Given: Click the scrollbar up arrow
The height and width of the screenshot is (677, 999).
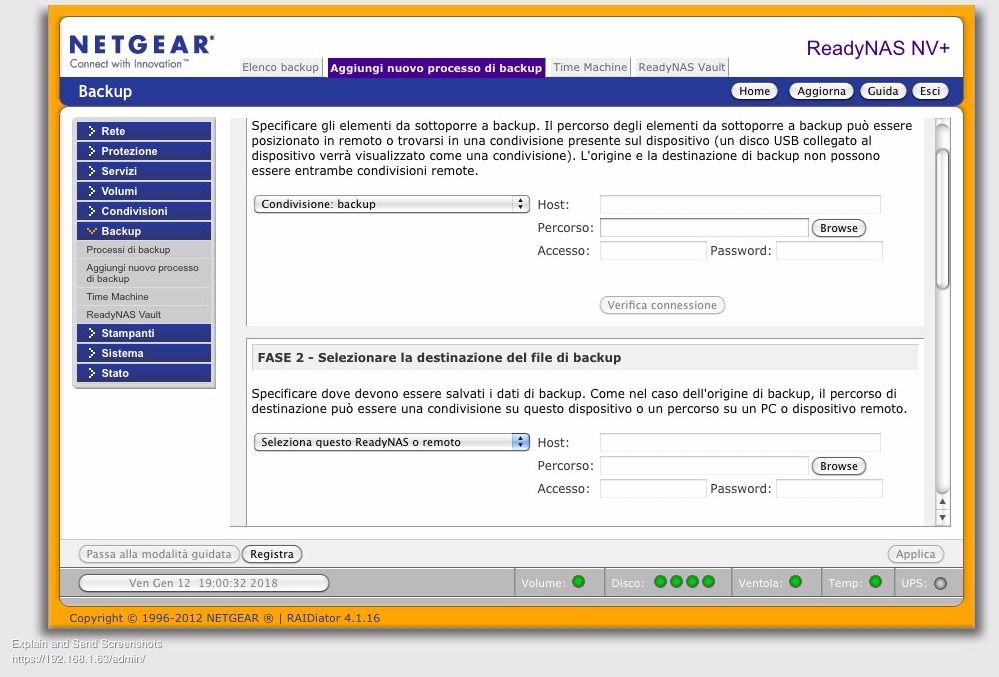Looking at the screenshot, I should [x=942, y=502].
